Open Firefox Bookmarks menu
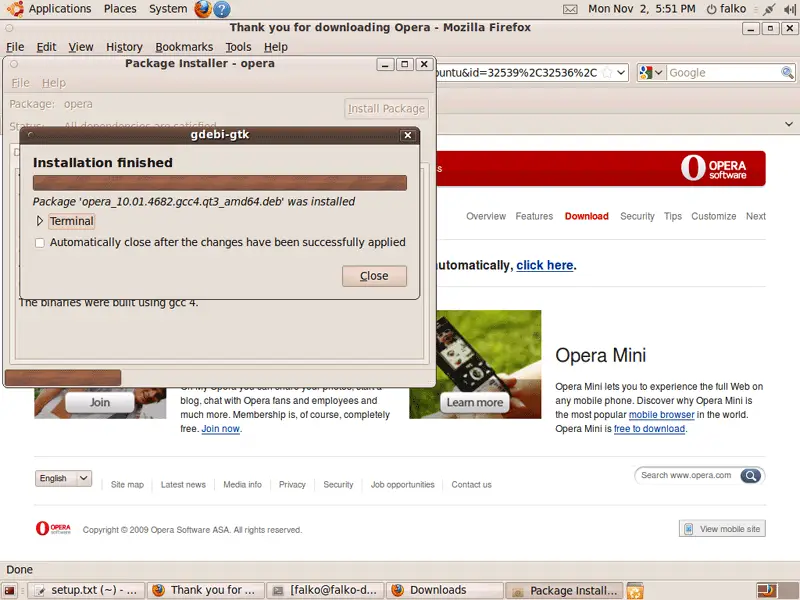This screenshot has width=800, height=600. [184, 47]
